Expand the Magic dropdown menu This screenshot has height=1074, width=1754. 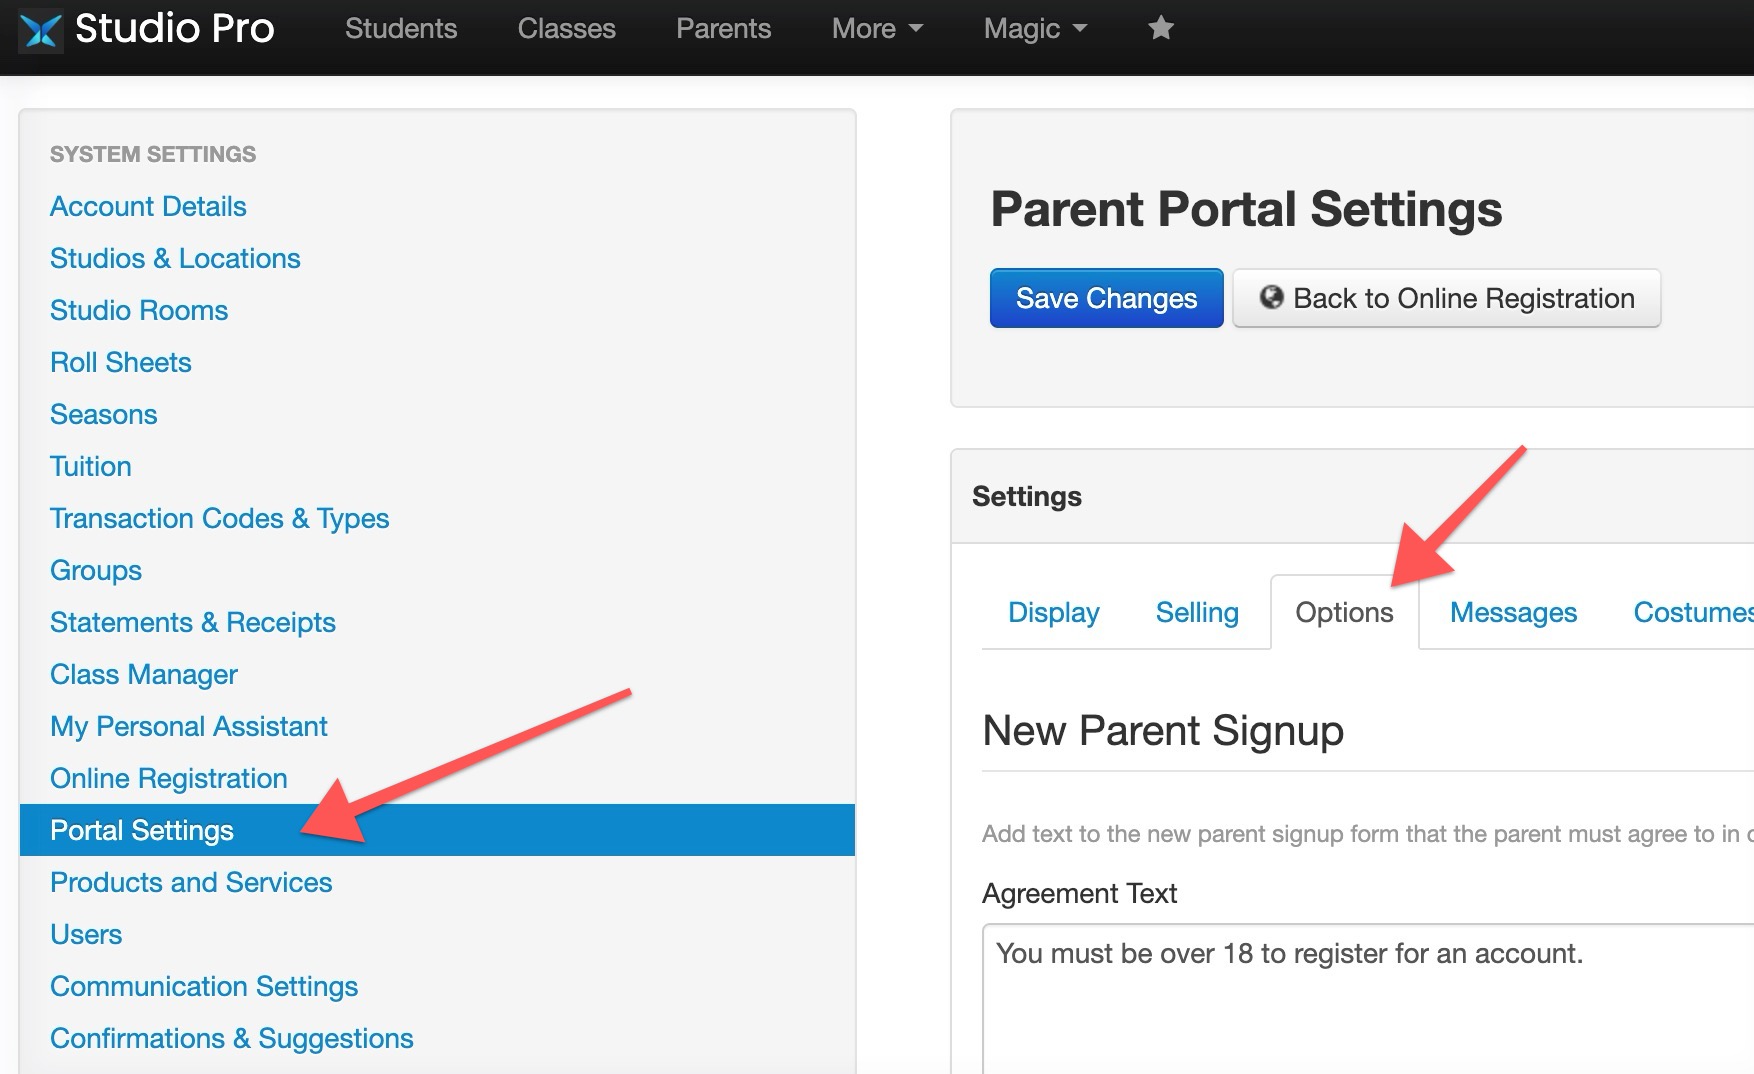pos(1035,28)
